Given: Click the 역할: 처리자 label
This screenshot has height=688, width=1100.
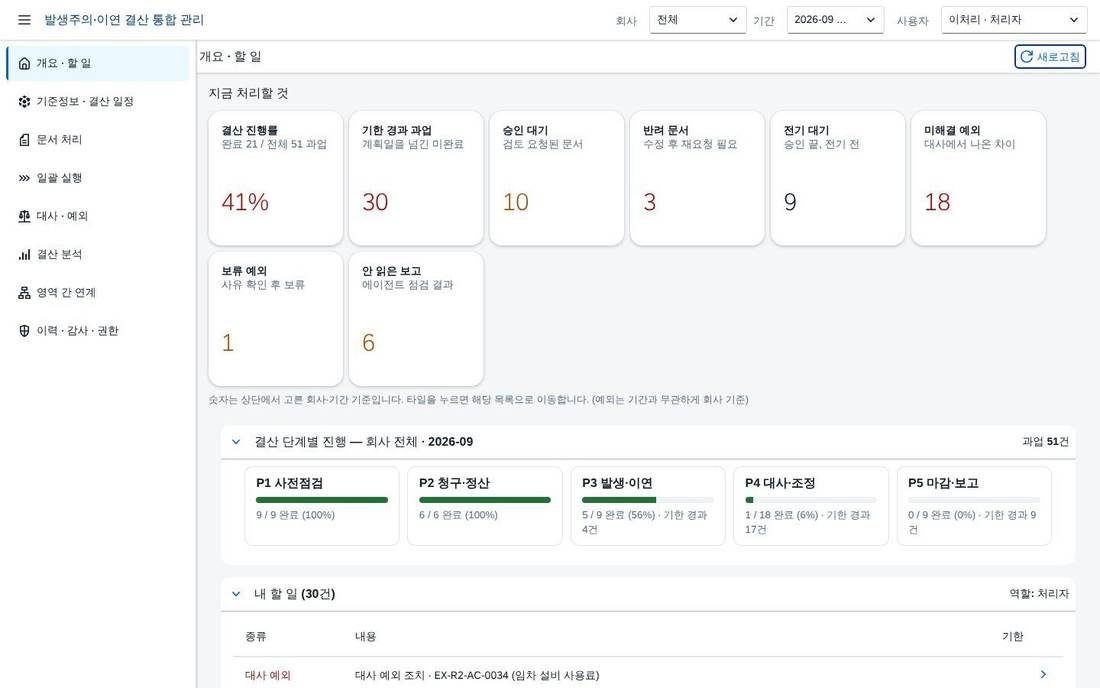Looking at the screenshot, I should (x=1039, y=594).
